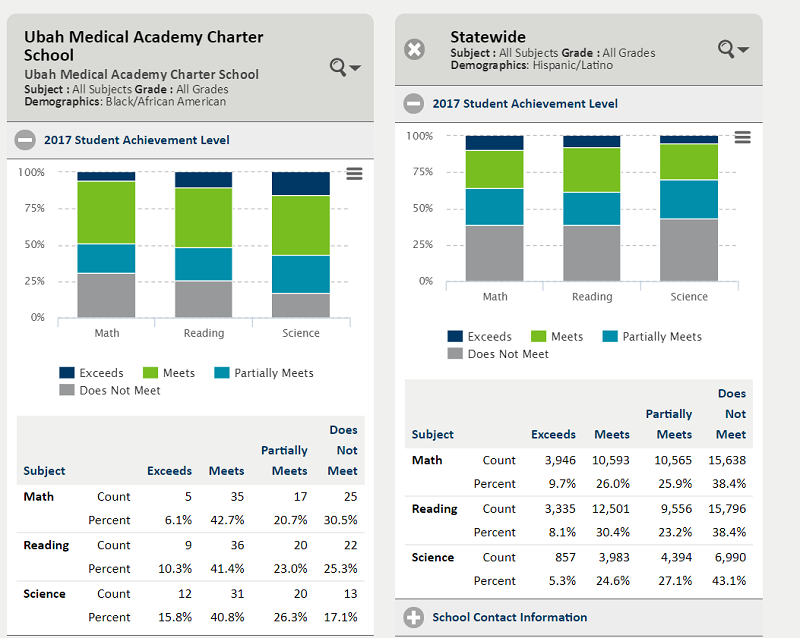Click the Math row label in Ubah table
The height and width of the screenshot is (638, 800).
(39, 497)
